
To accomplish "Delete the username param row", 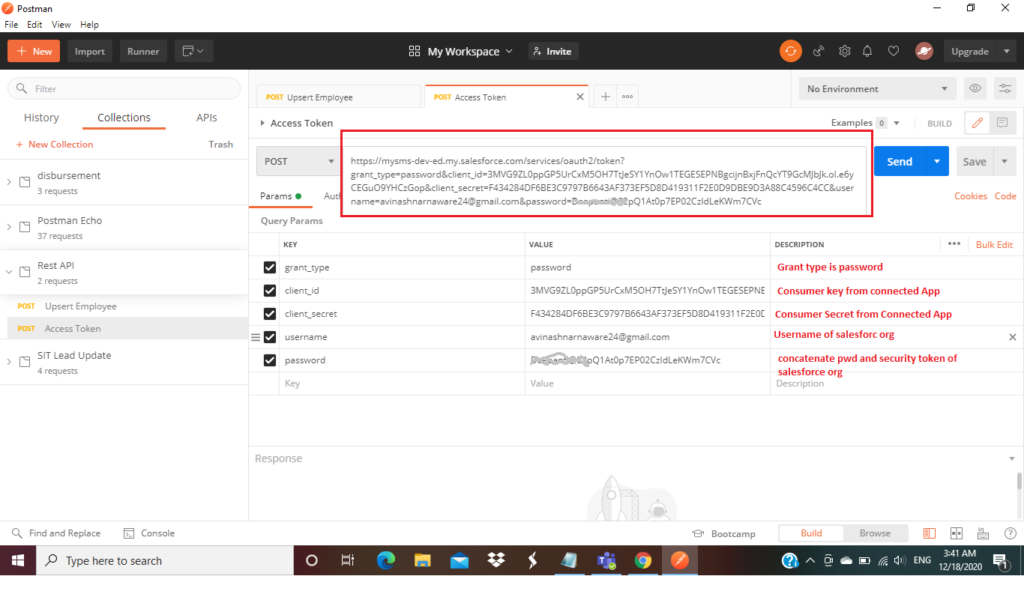I will (x=1012, y=337).
